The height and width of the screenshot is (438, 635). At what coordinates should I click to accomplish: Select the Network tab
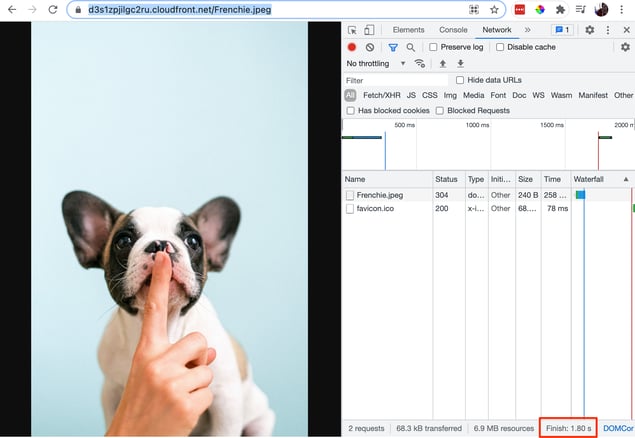pyautogui.click(x=497, y=30)
